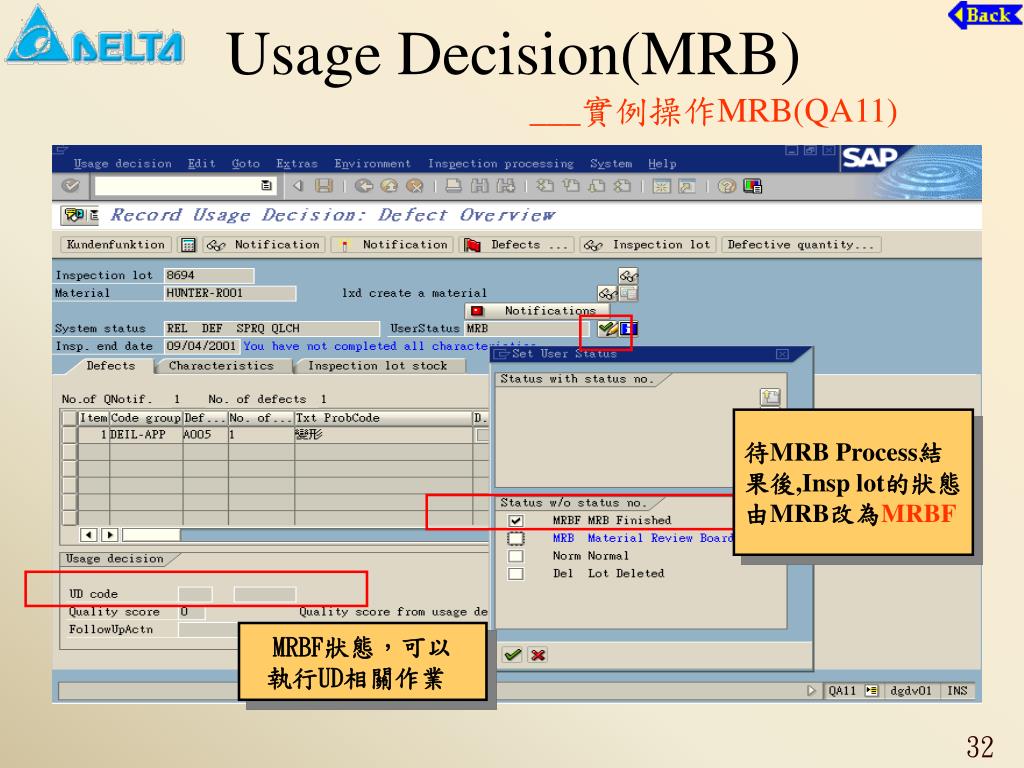
Task: Open the System menu
Action: point(611,163)
